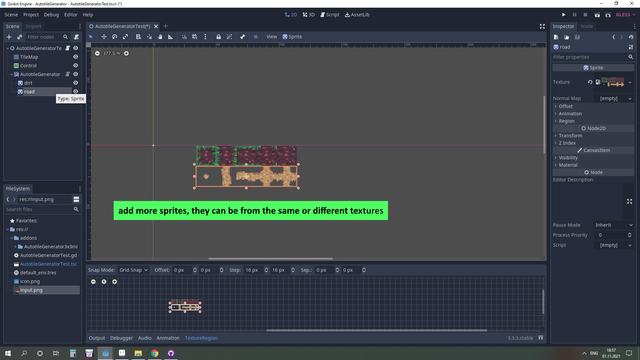This screenshot has height=360, width=640.
Task: Select input.png in the FileSystem panel
Action: pyautogui.click(x=31, y=290)
